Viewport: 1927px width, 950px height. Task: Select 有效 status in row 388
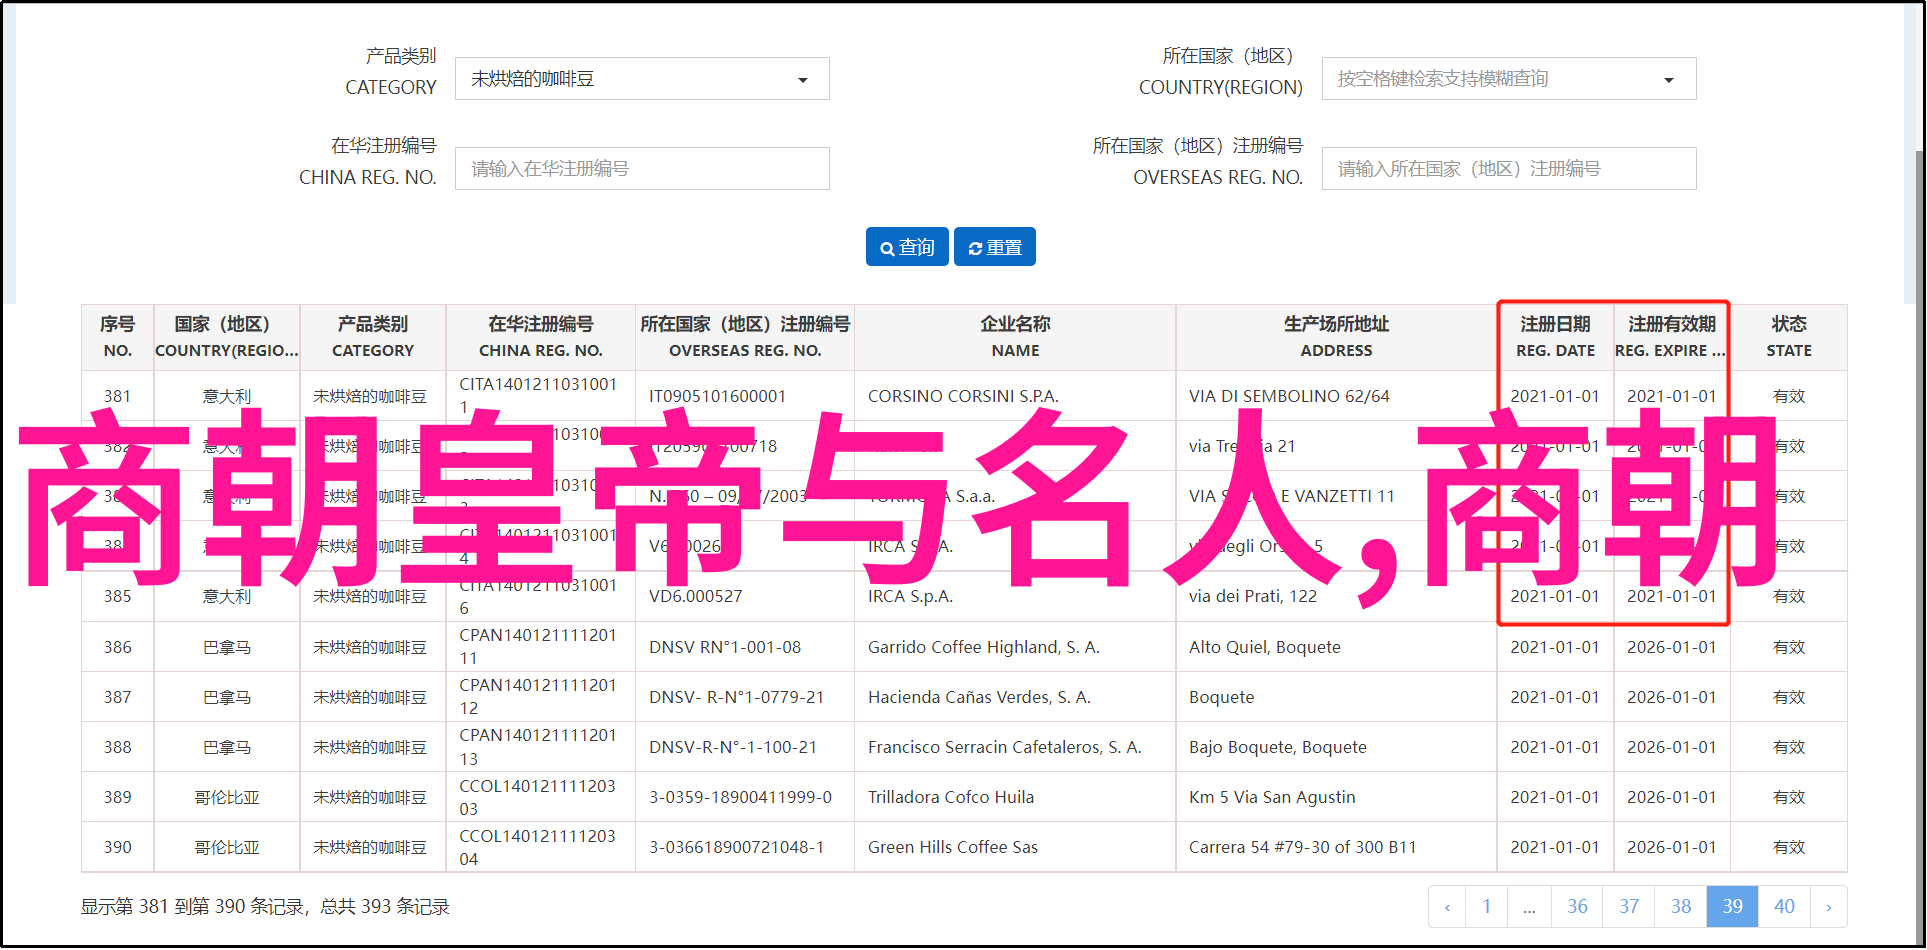click(x=1789, y=747)
